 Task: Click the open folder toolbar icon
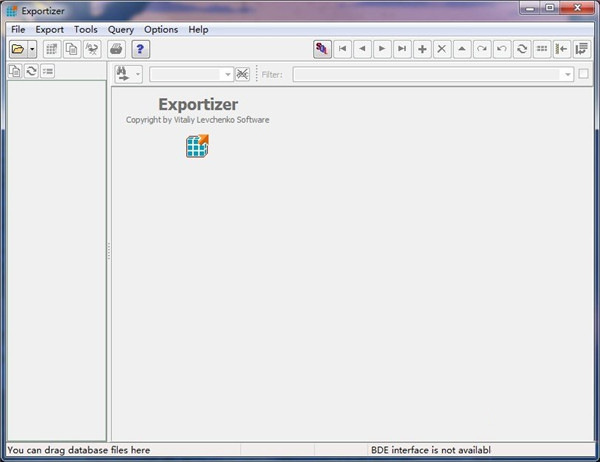[x=18, y=49]
